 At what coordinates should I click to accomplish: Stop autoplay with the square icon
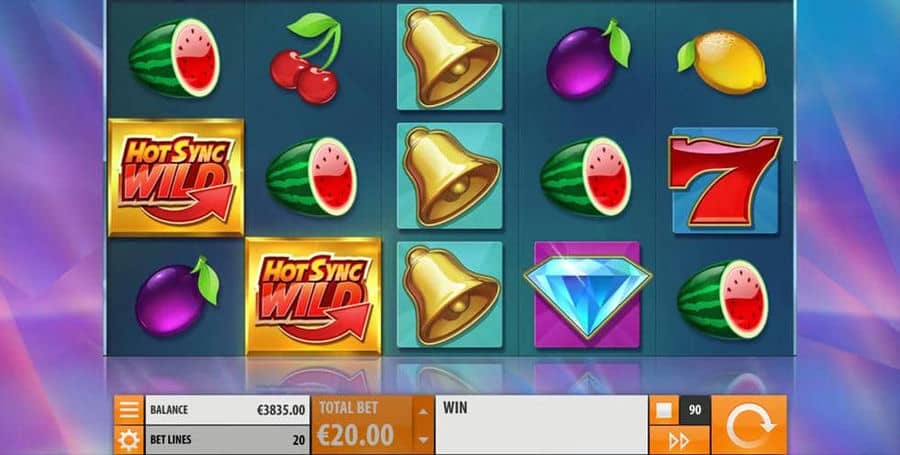(x=664, y=410)
